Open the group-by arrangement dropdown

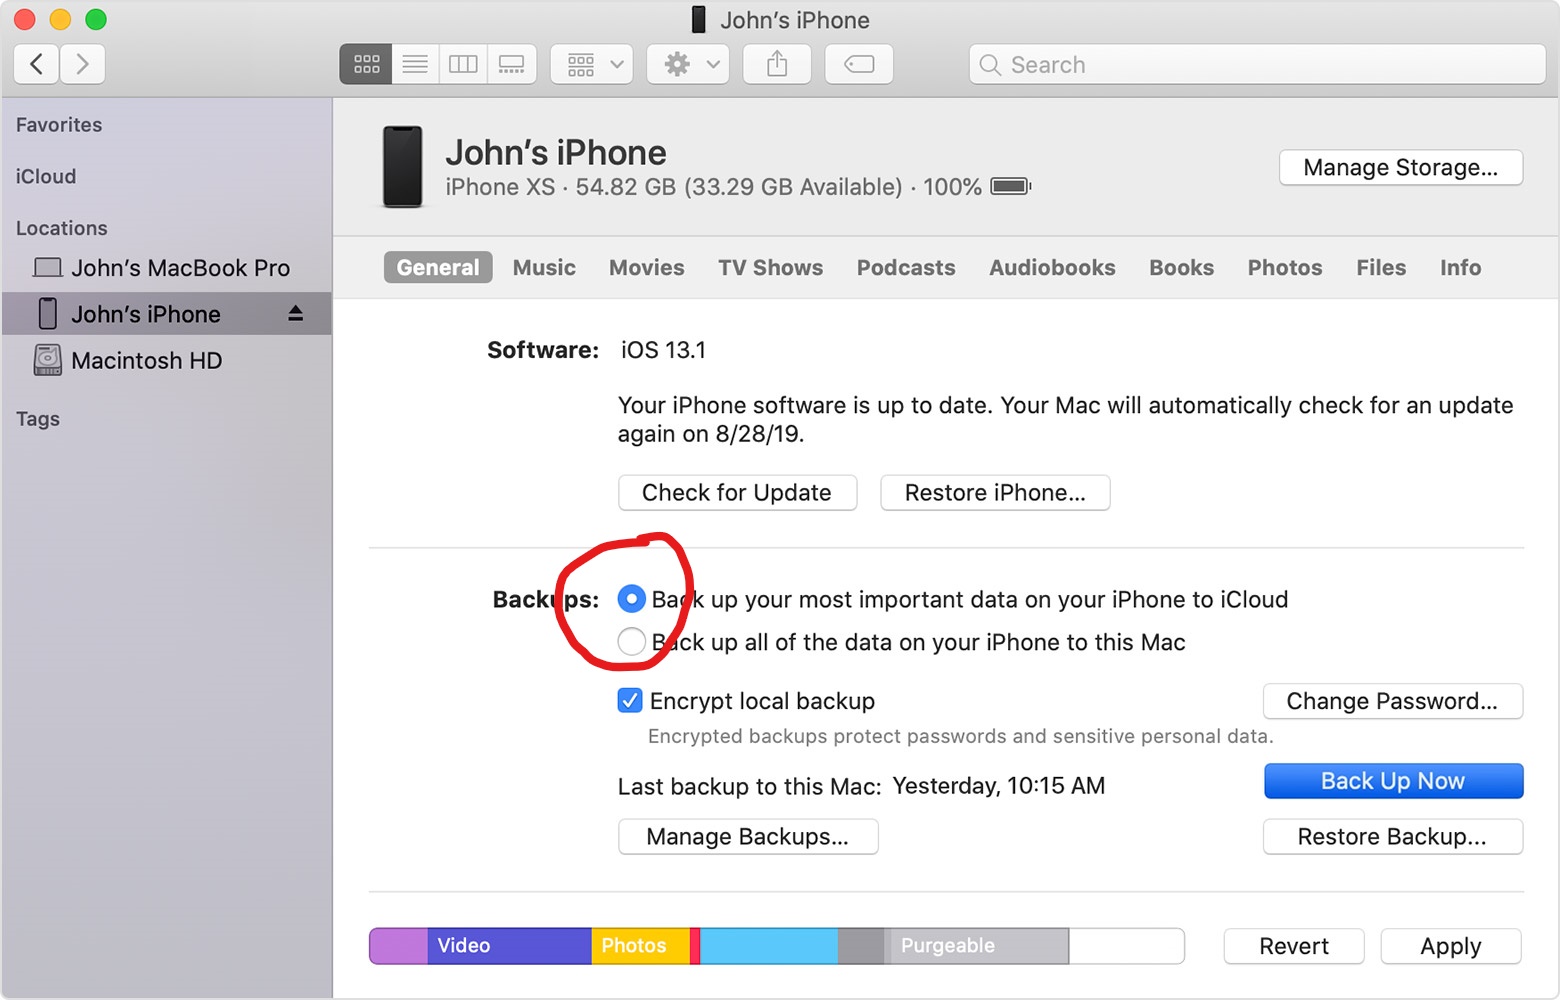[x=592, y=64]
